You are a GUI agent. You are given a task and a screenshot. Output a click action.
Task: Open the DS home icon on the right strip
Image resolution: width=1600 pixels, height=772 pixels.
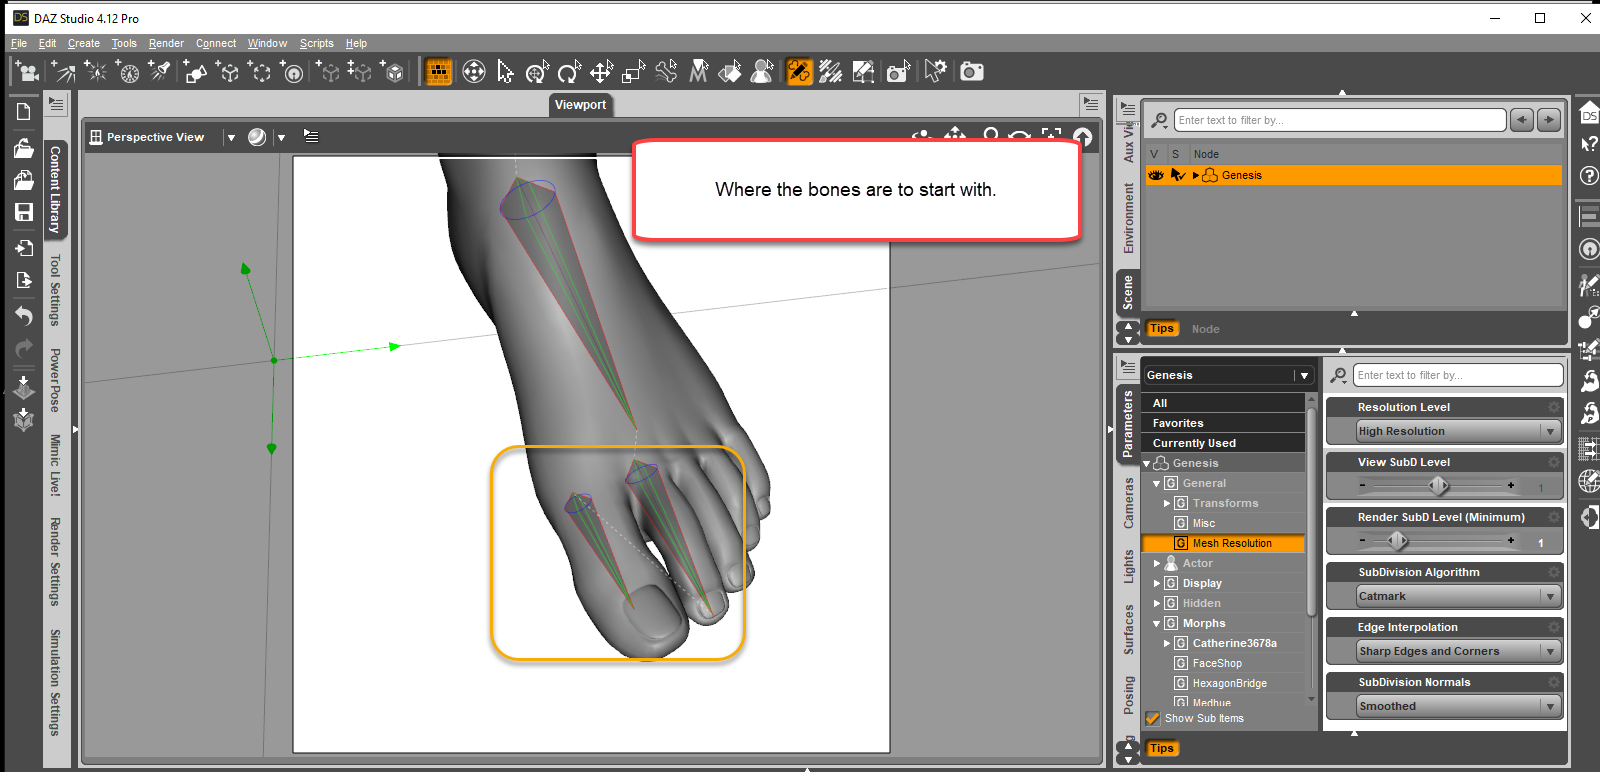[x=1589, y=114]
